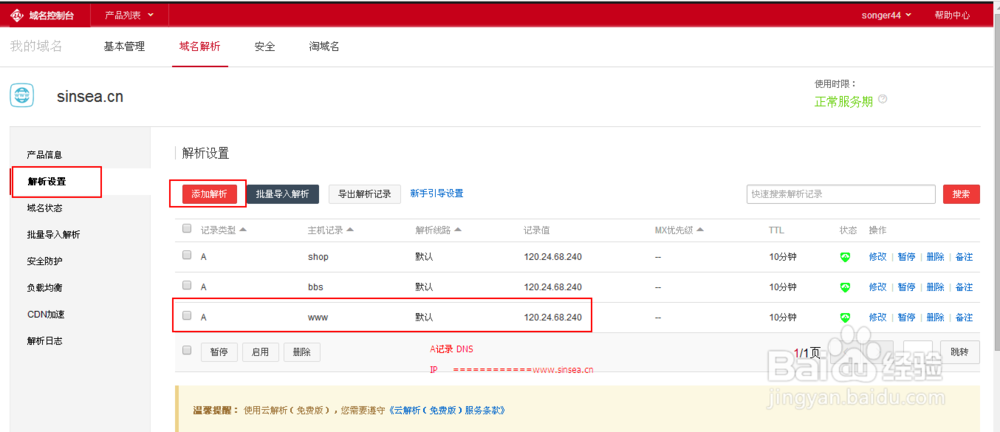Click the 导出解析记录 button
The image size is (1000, 432).
pyautogui.click(x=365, y=194)
